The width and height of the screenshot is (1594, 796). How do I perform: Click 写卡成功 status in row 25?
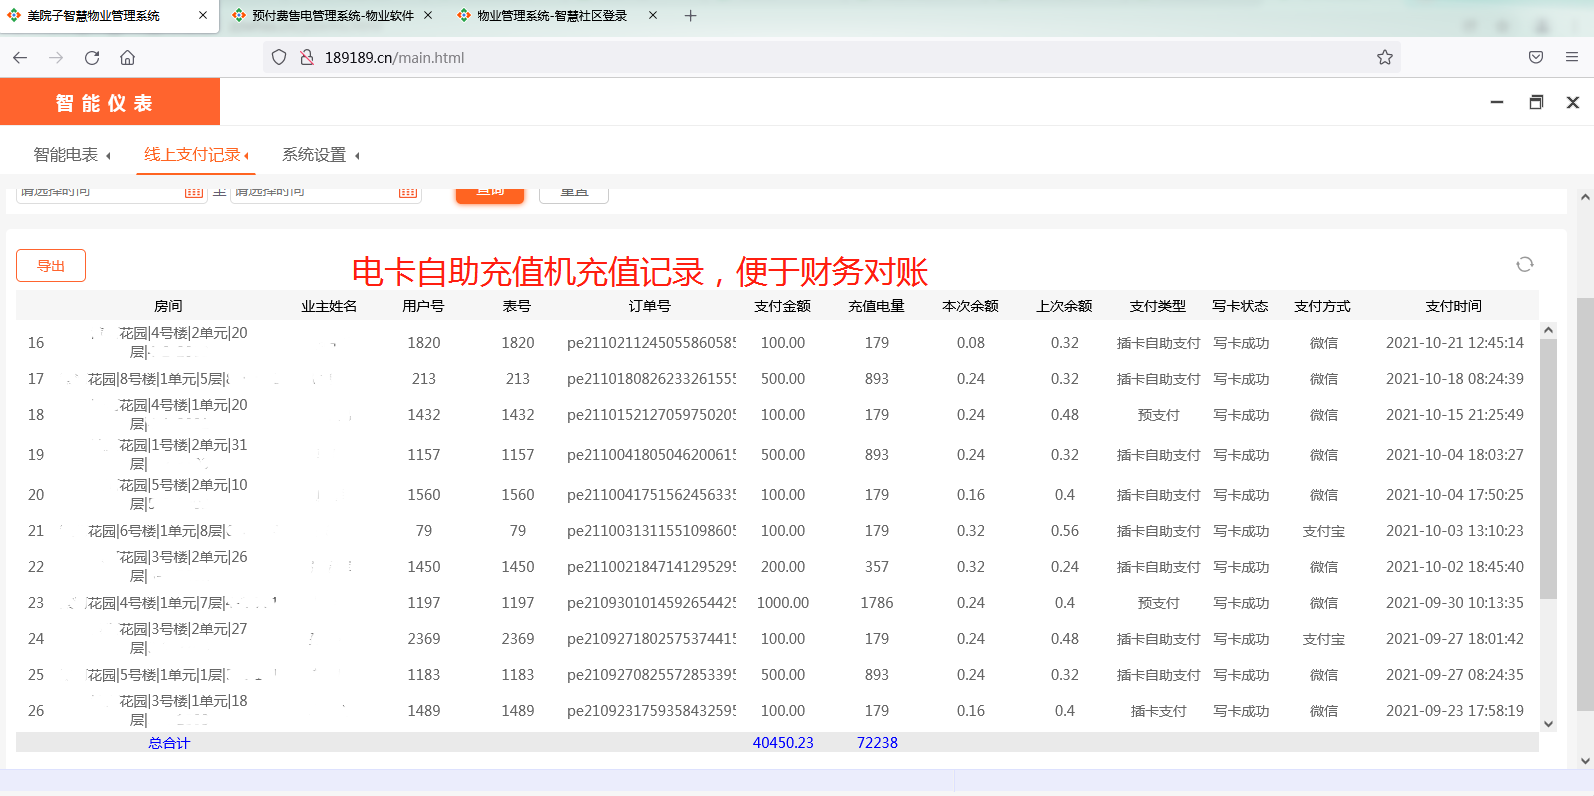1240,675
